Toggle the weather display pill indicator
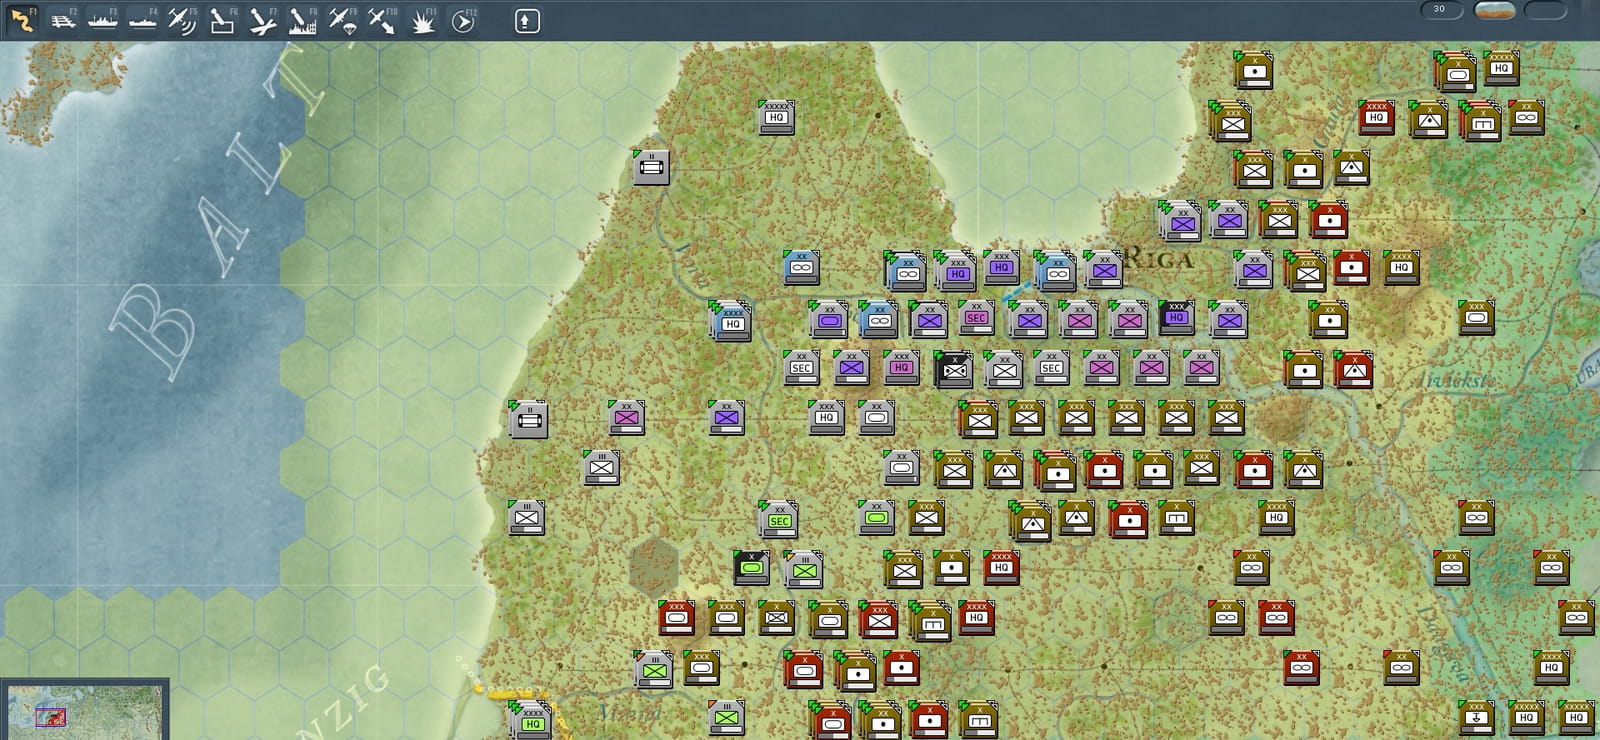The height and width of the screenshot is (740, 1600). coord(1495,10)
